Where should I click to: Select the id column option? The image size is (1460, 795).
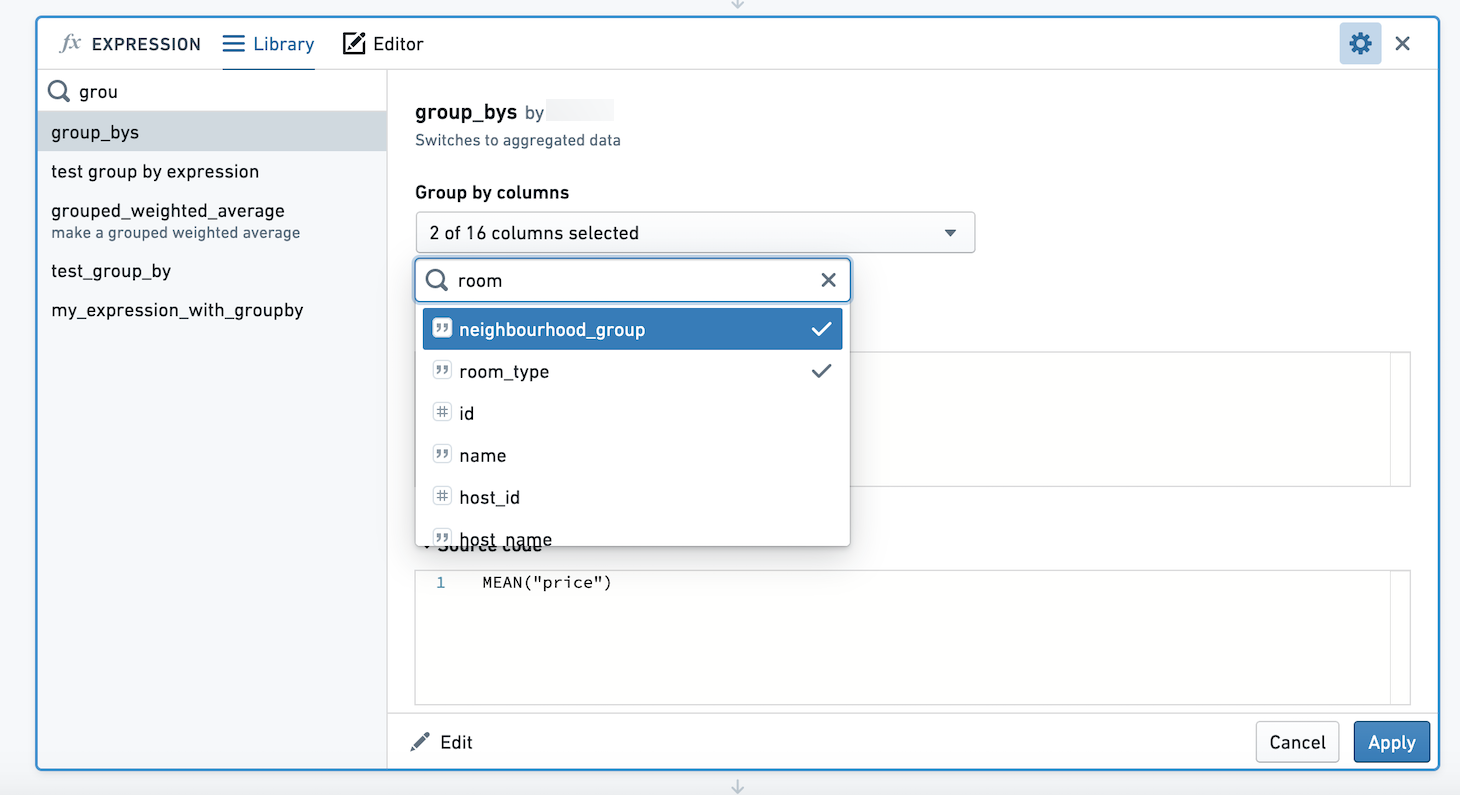coord(632,413)
